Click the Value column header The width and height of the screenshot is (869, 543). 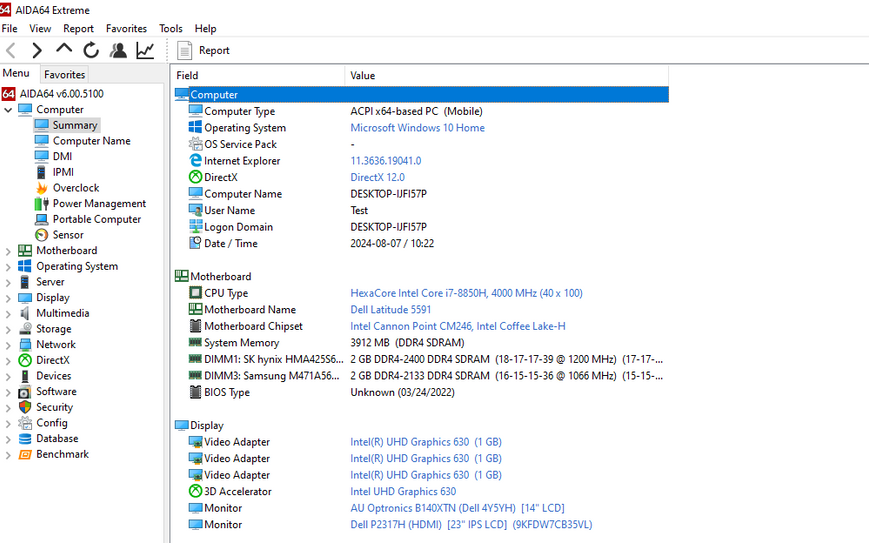[506, 75]
